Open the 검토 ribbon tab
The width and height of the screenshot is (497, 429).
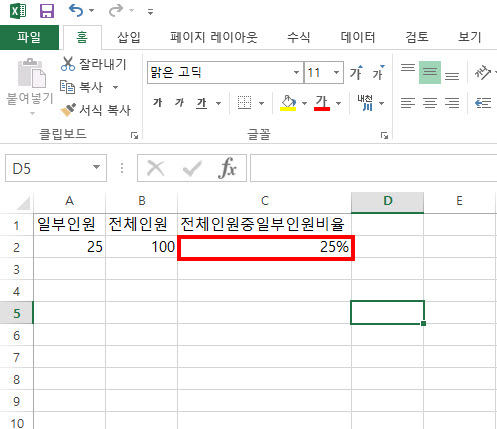tap(417, 37)
